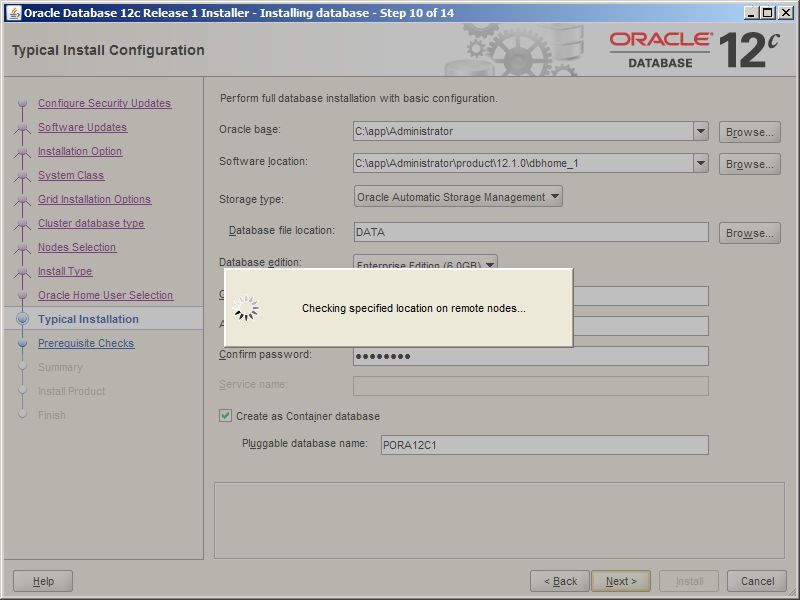The image size is (800, 600).
Task: Browse for the Software location folder
Action: pyautogui.click(x=749, y=164)
